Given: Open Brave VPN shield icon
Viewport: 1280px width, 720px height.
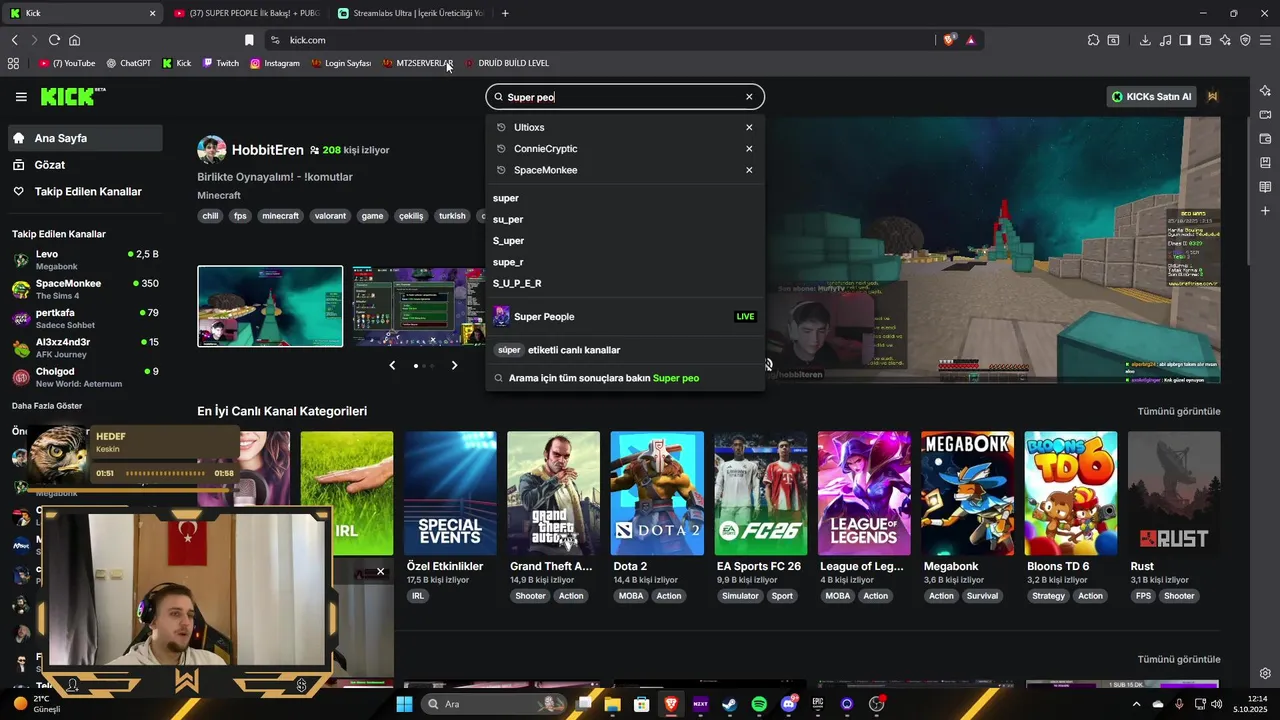Looking at the screenshot, I should [1245, 40].
